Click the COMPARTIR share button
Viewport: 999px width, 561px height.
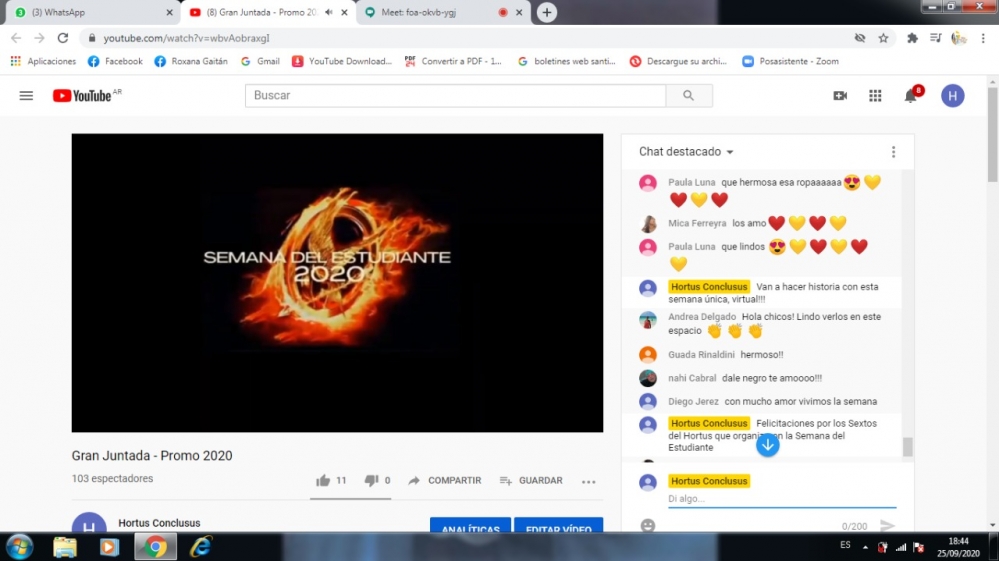[x=445, y=481]
